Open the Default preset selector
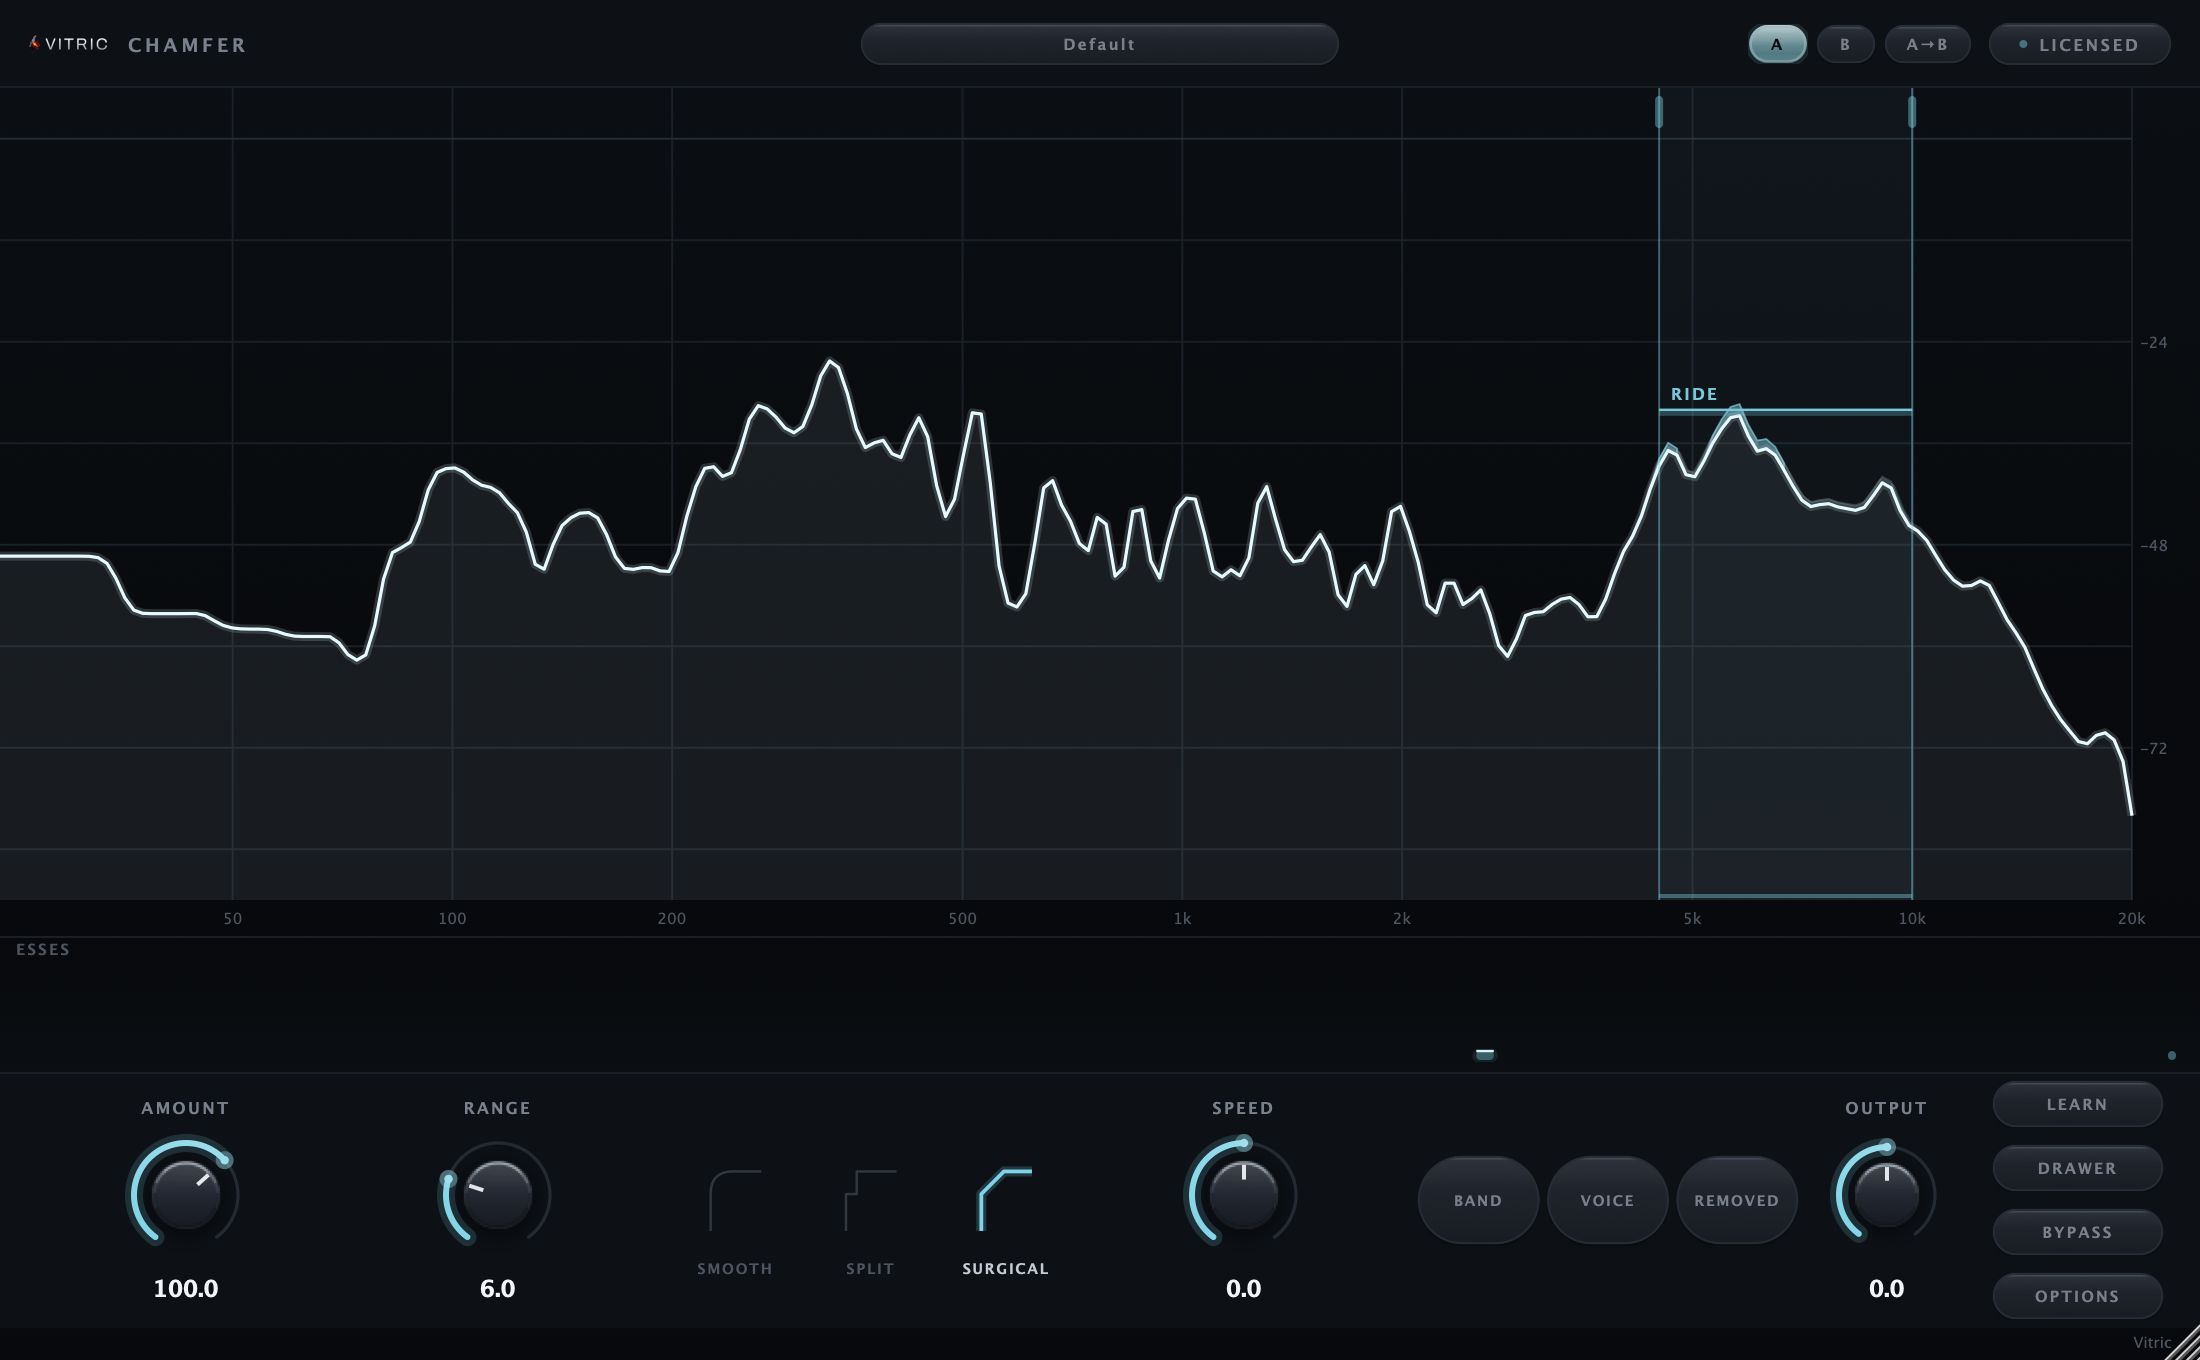Screen dimensions: 2200x1360 pos(1099,44)
